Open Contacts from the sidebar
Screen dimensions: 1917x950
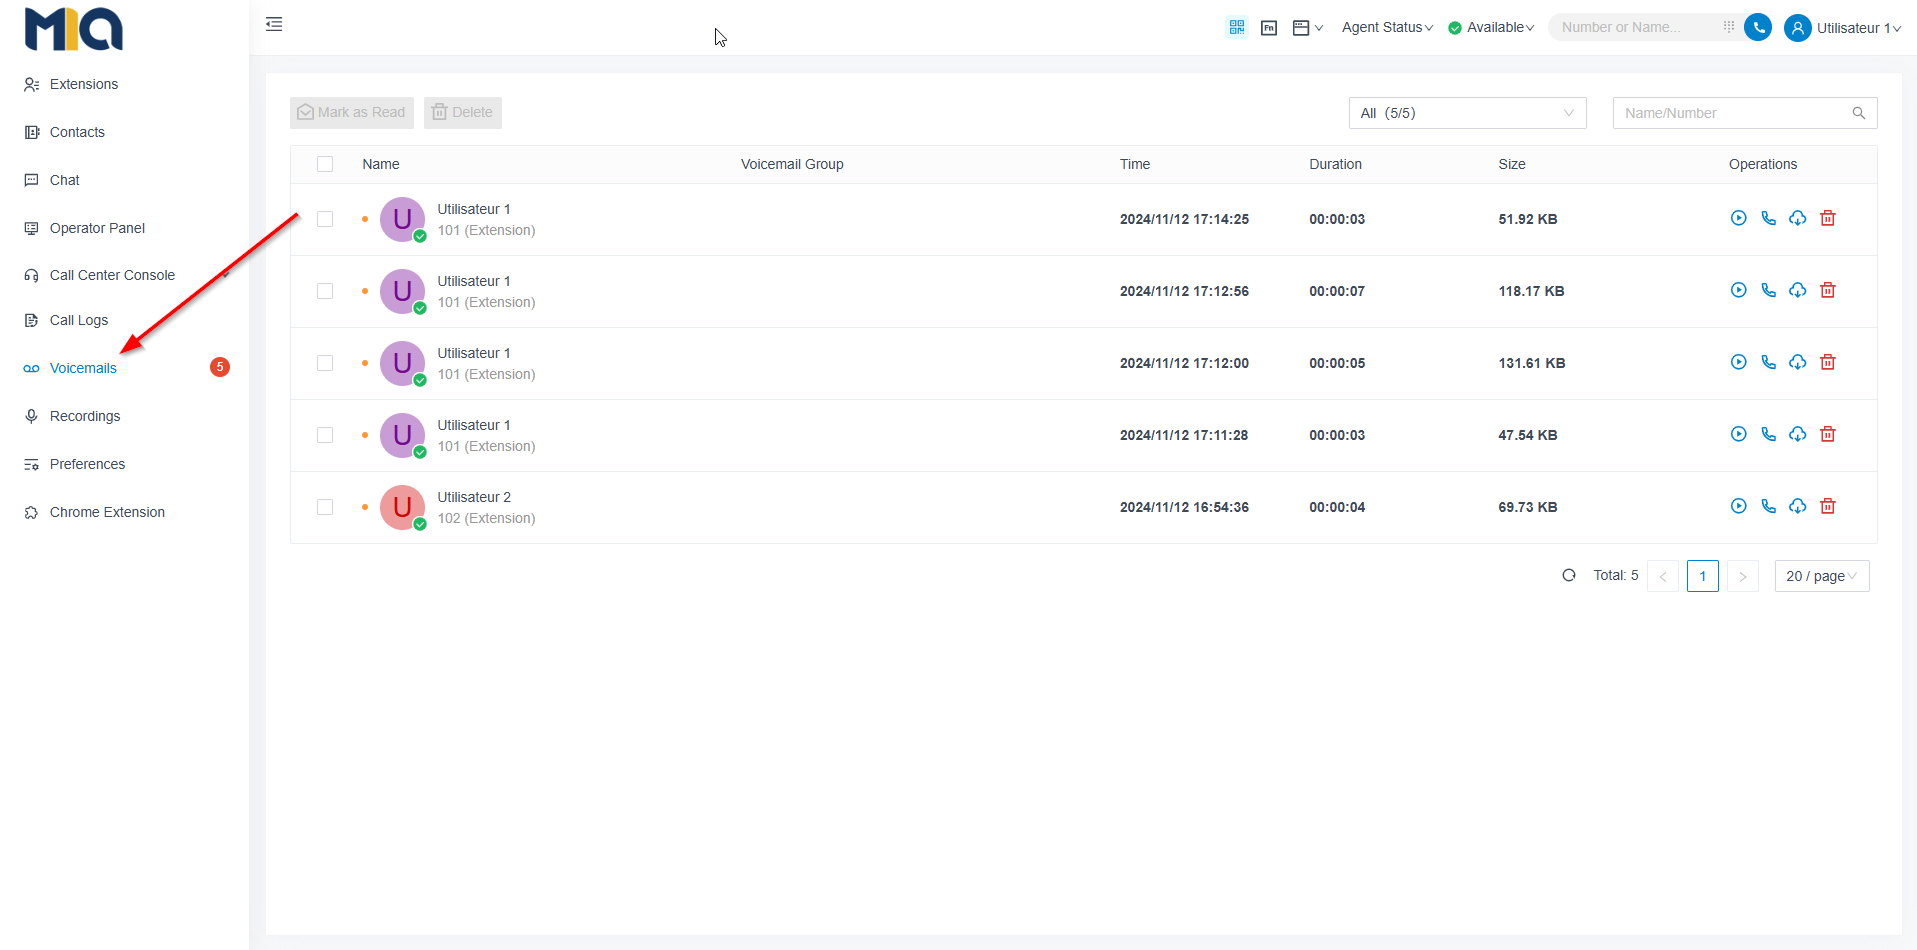[77, 132]
